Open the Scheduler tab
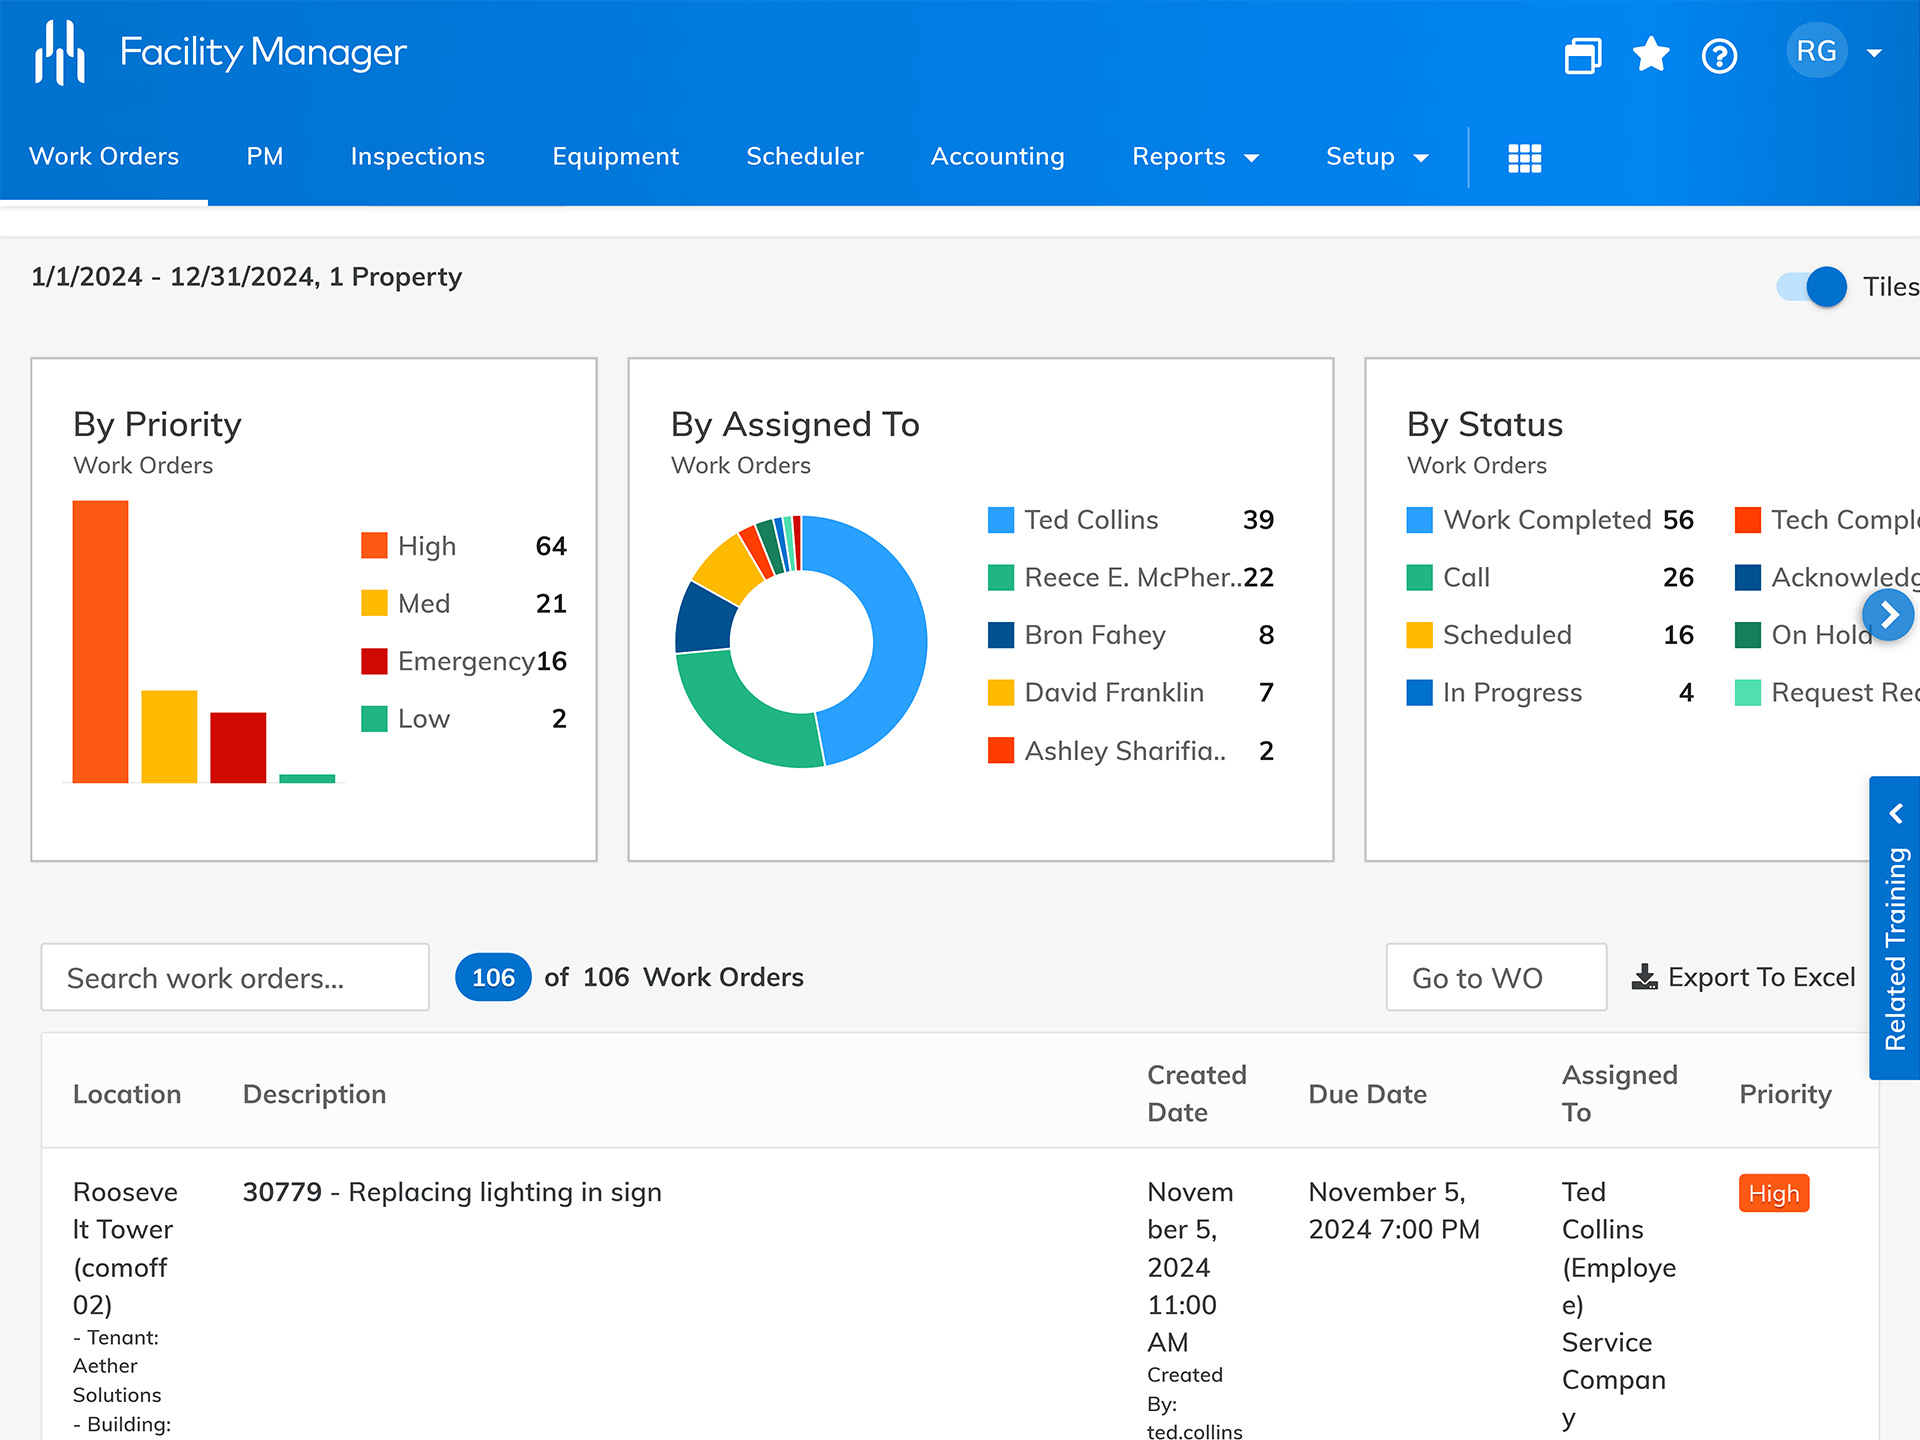 pyautogui.click(x=804, y=157)
